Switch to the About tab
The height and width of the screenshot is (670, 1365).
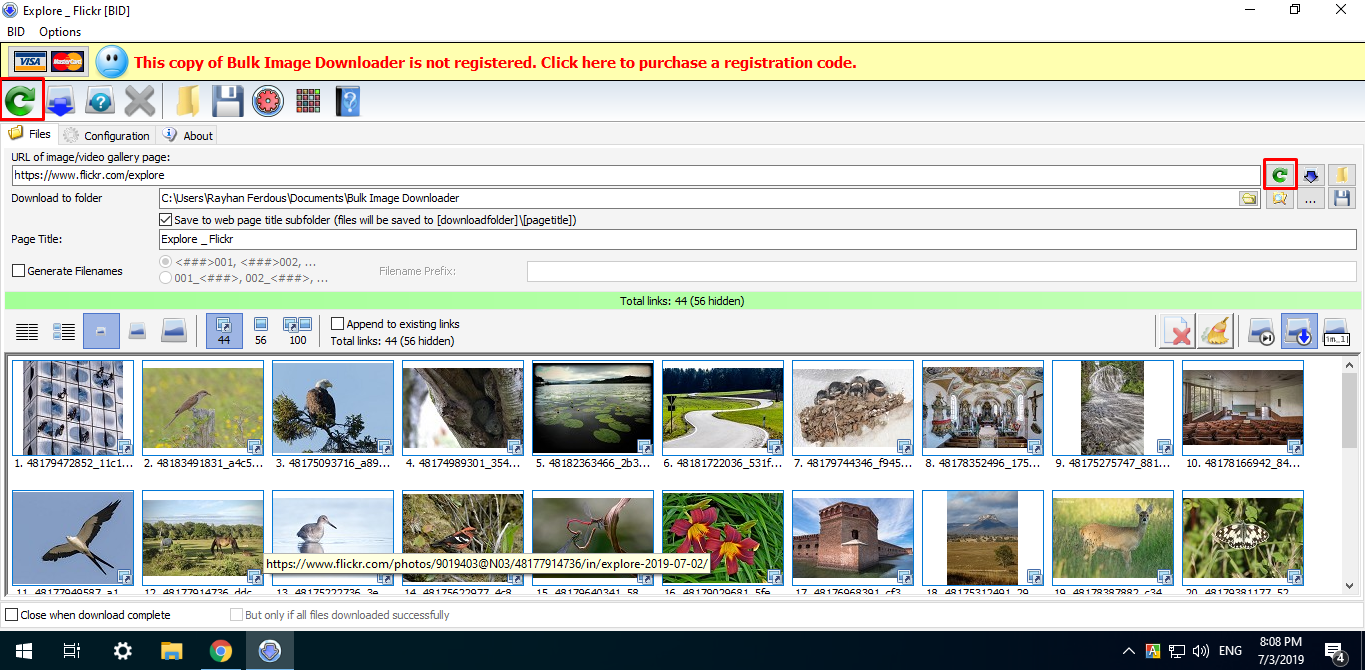pyautogui.click(x=187, y=135)
